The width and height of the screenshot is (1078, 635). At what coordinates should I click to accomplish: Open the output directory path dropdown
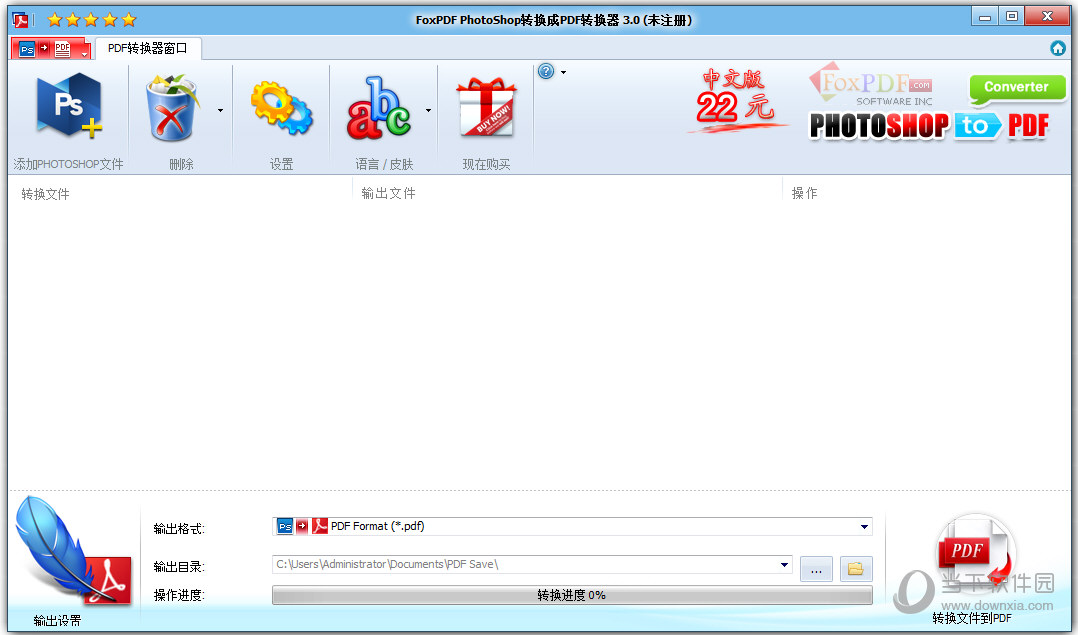pyautogui.click(x=784, y=565)
